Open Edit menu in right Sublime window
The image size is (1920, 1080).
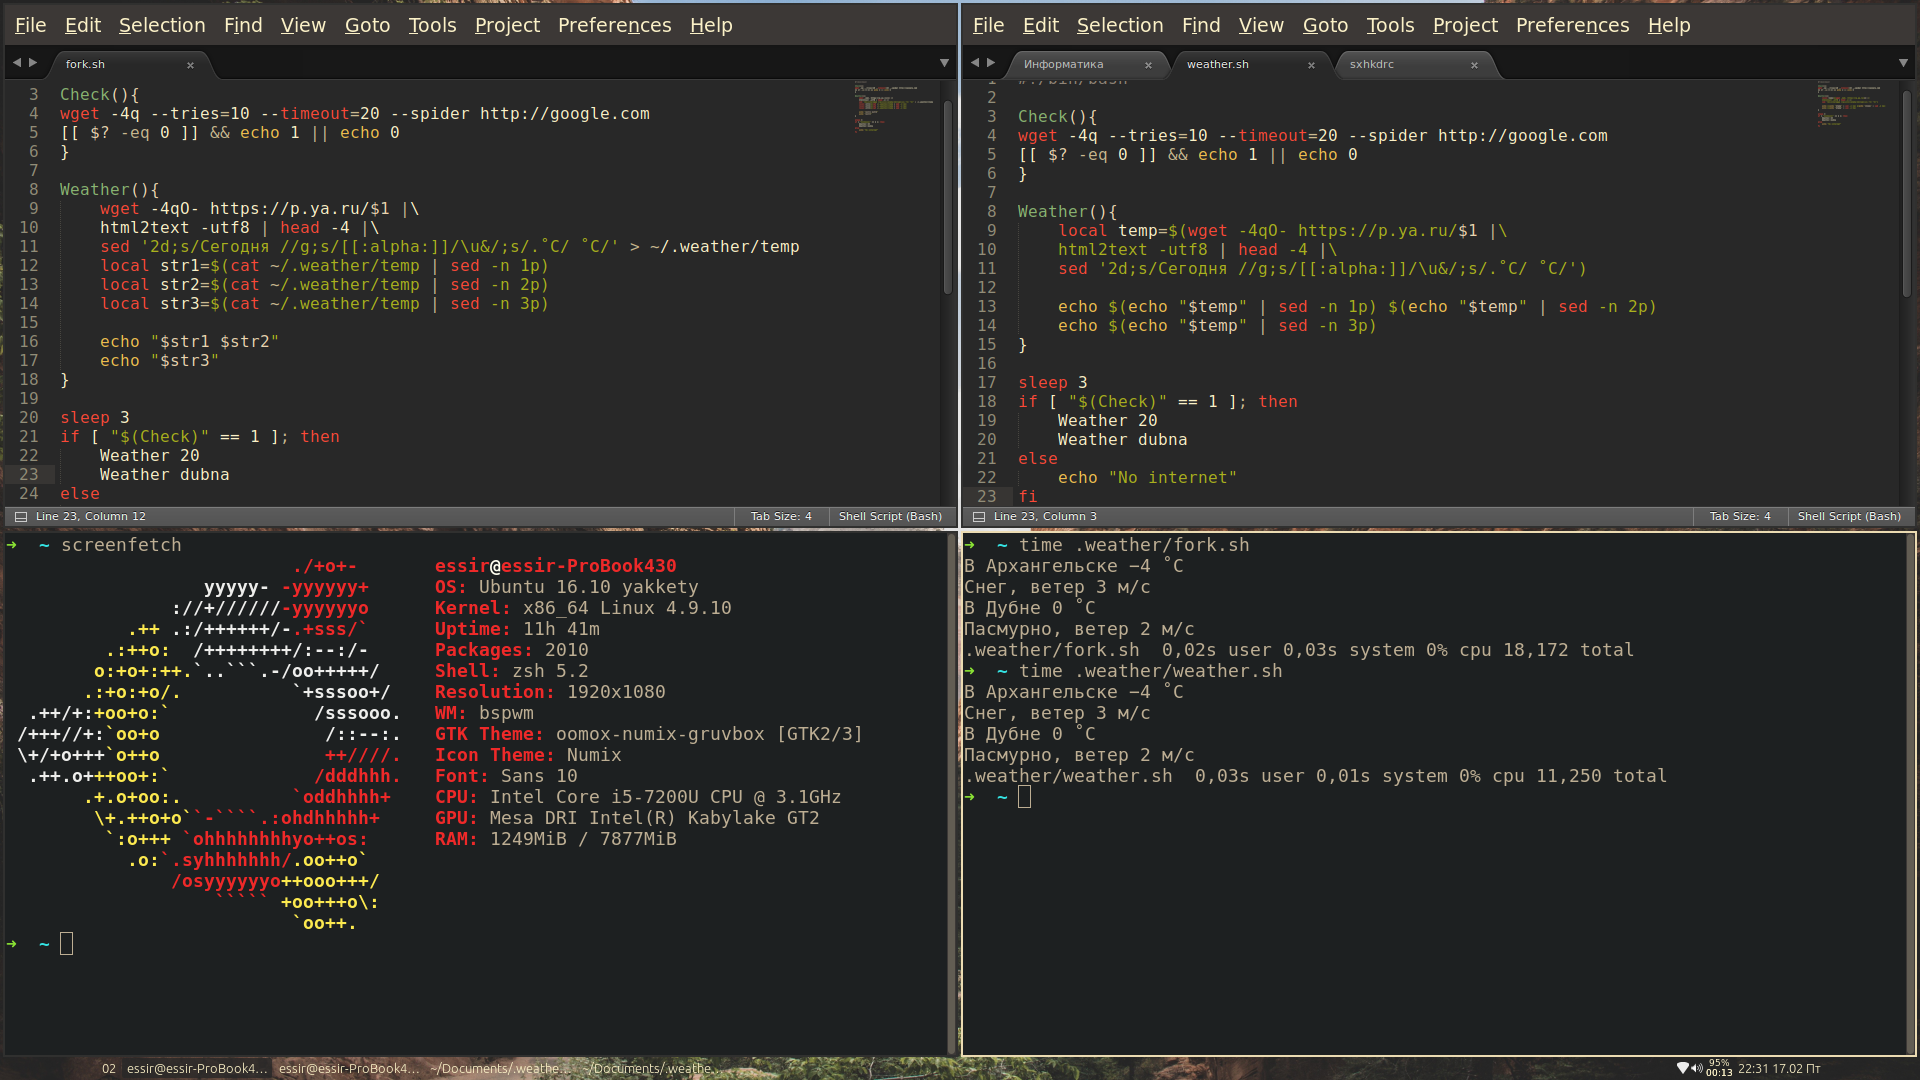(x=1041, y=25)
